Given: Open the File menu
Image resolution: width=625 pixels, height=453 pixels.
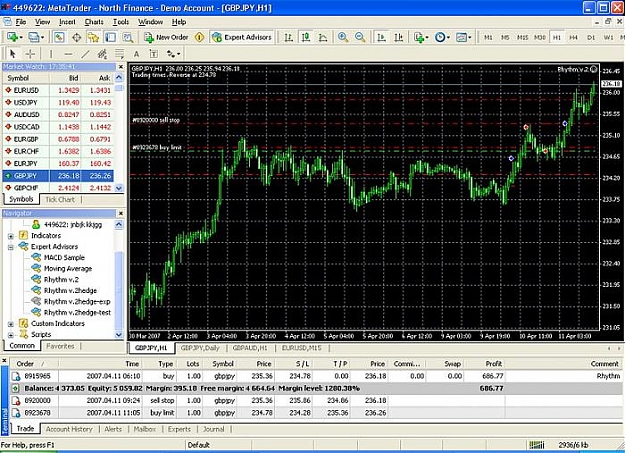Looking at the screenshot, I should pos(20,22).
